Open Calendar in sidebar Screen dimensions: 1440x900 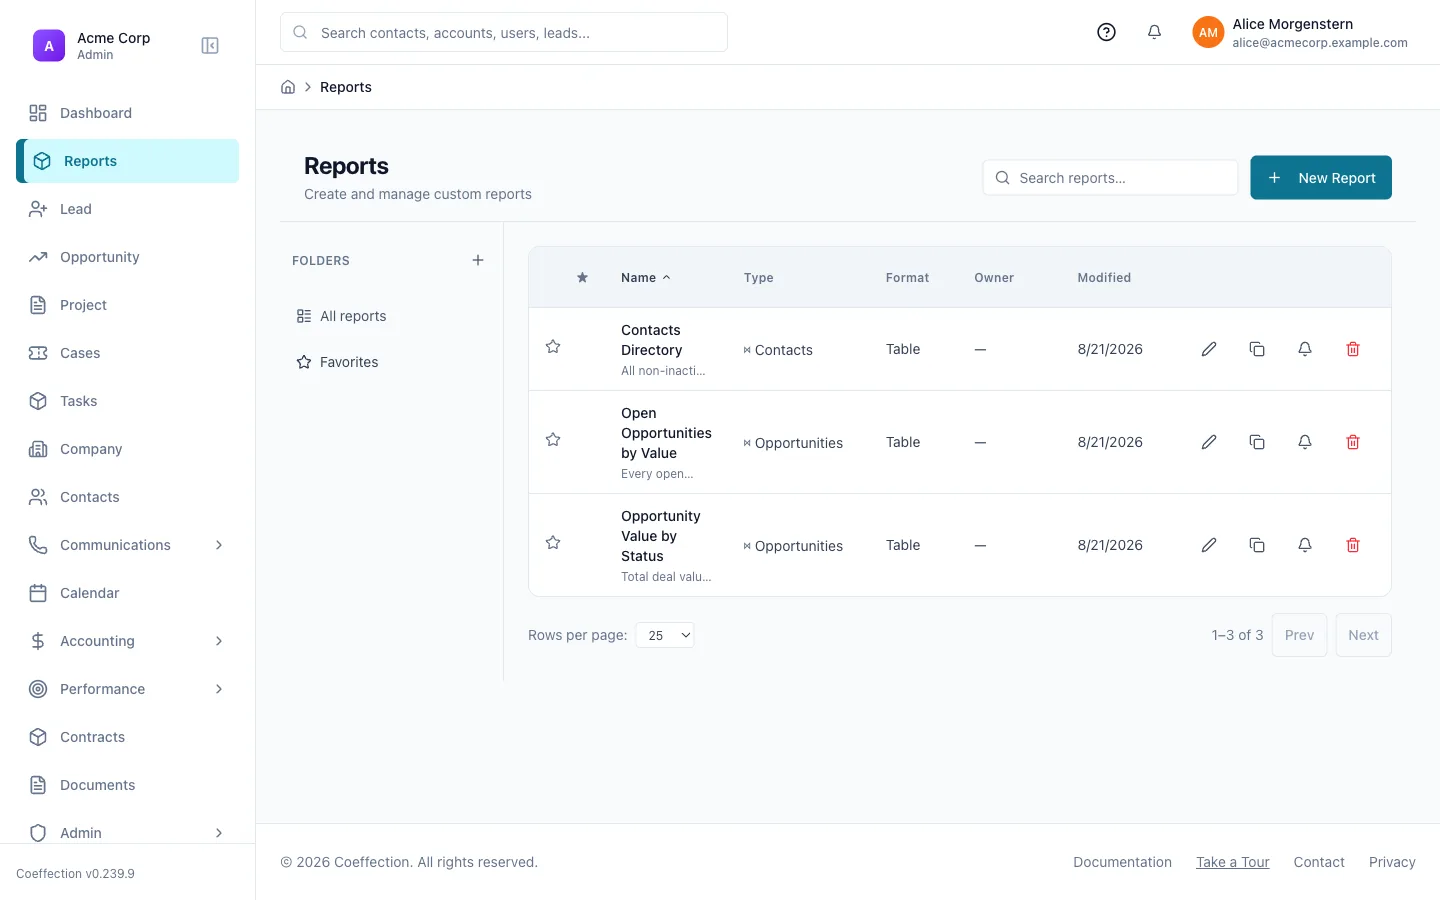tap(128, 593)
